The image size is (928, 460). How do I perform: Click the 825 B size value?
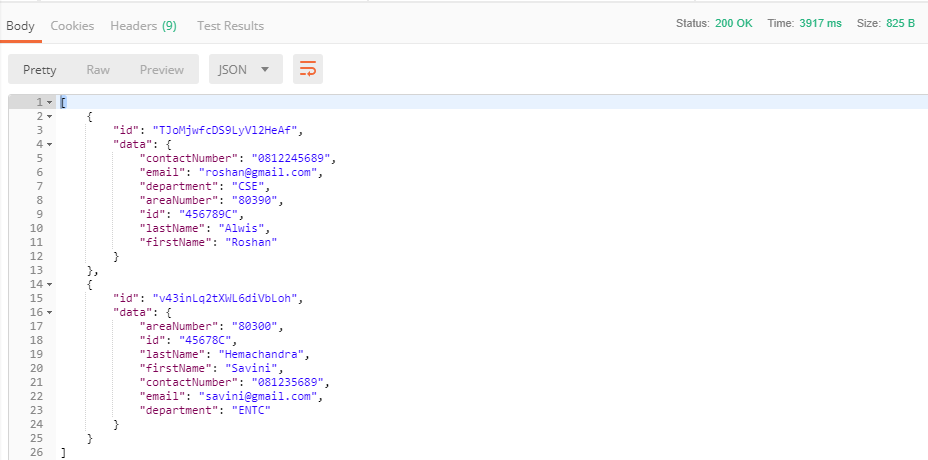[x=900, y=24]
